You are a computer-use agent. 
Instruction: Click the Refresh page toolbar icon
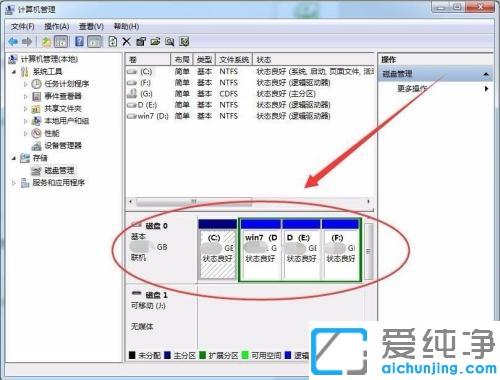[113, 42]
